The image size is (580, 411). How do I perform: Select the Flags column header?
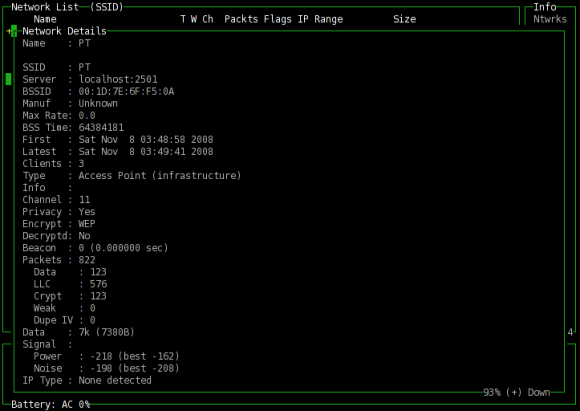pyautogui.click(x=277, y=19)
